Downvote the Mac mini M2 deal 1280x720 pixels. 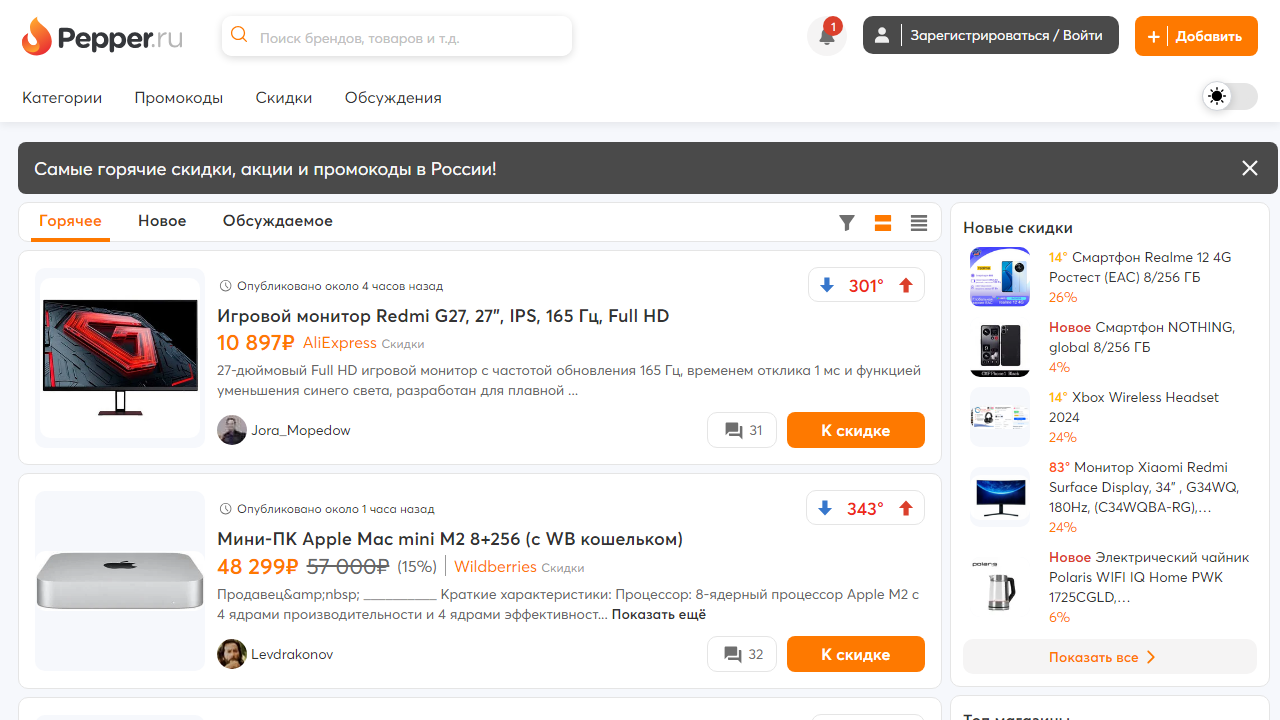pos(825,509)
